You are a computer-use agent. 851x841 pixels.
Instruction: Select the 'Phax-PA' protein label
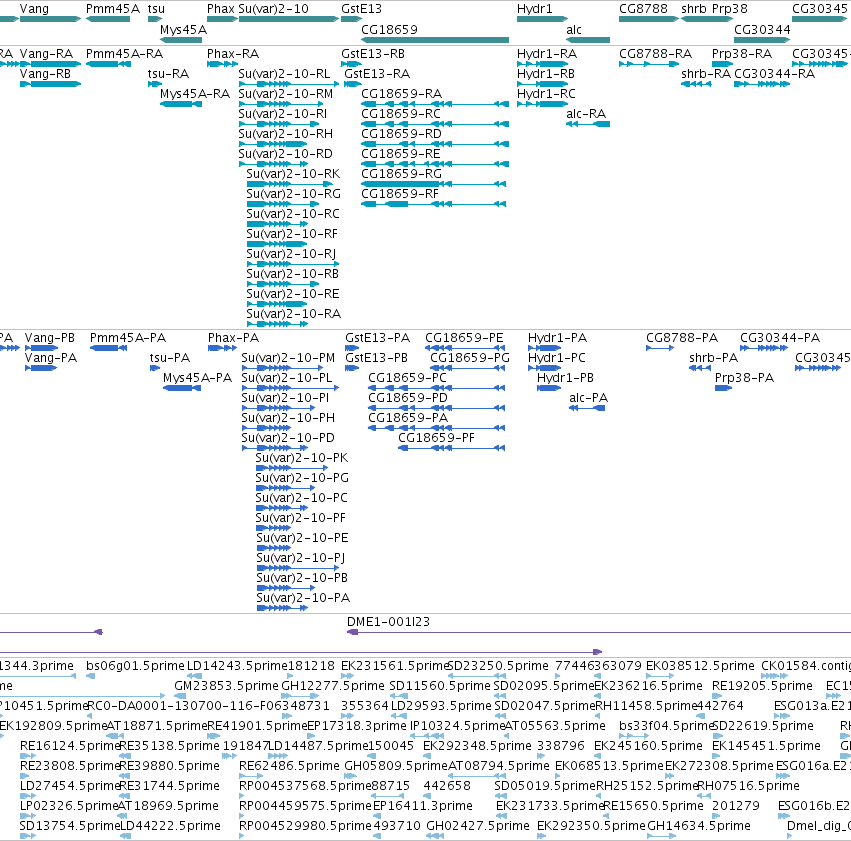233,338
